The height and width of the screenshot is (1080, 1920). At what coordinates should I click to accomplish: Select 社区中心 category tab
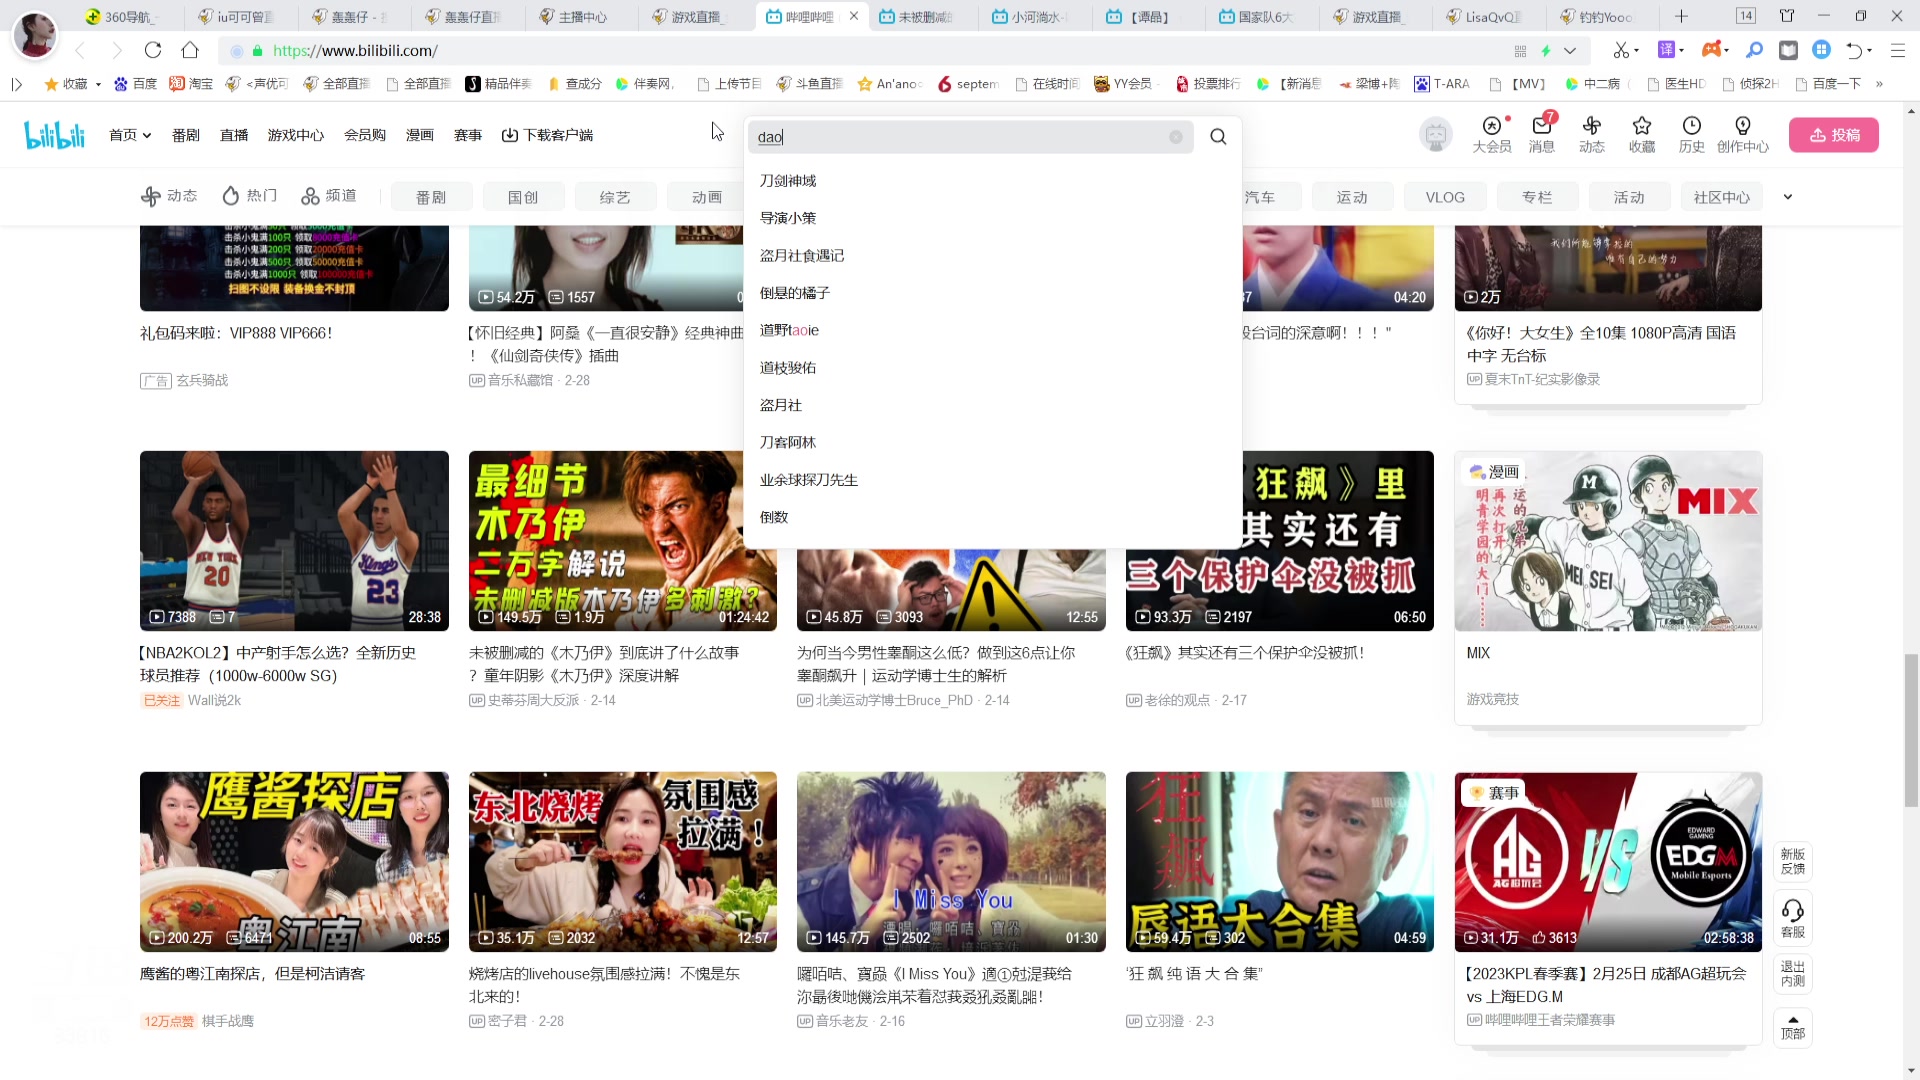tap(1722, 197)
